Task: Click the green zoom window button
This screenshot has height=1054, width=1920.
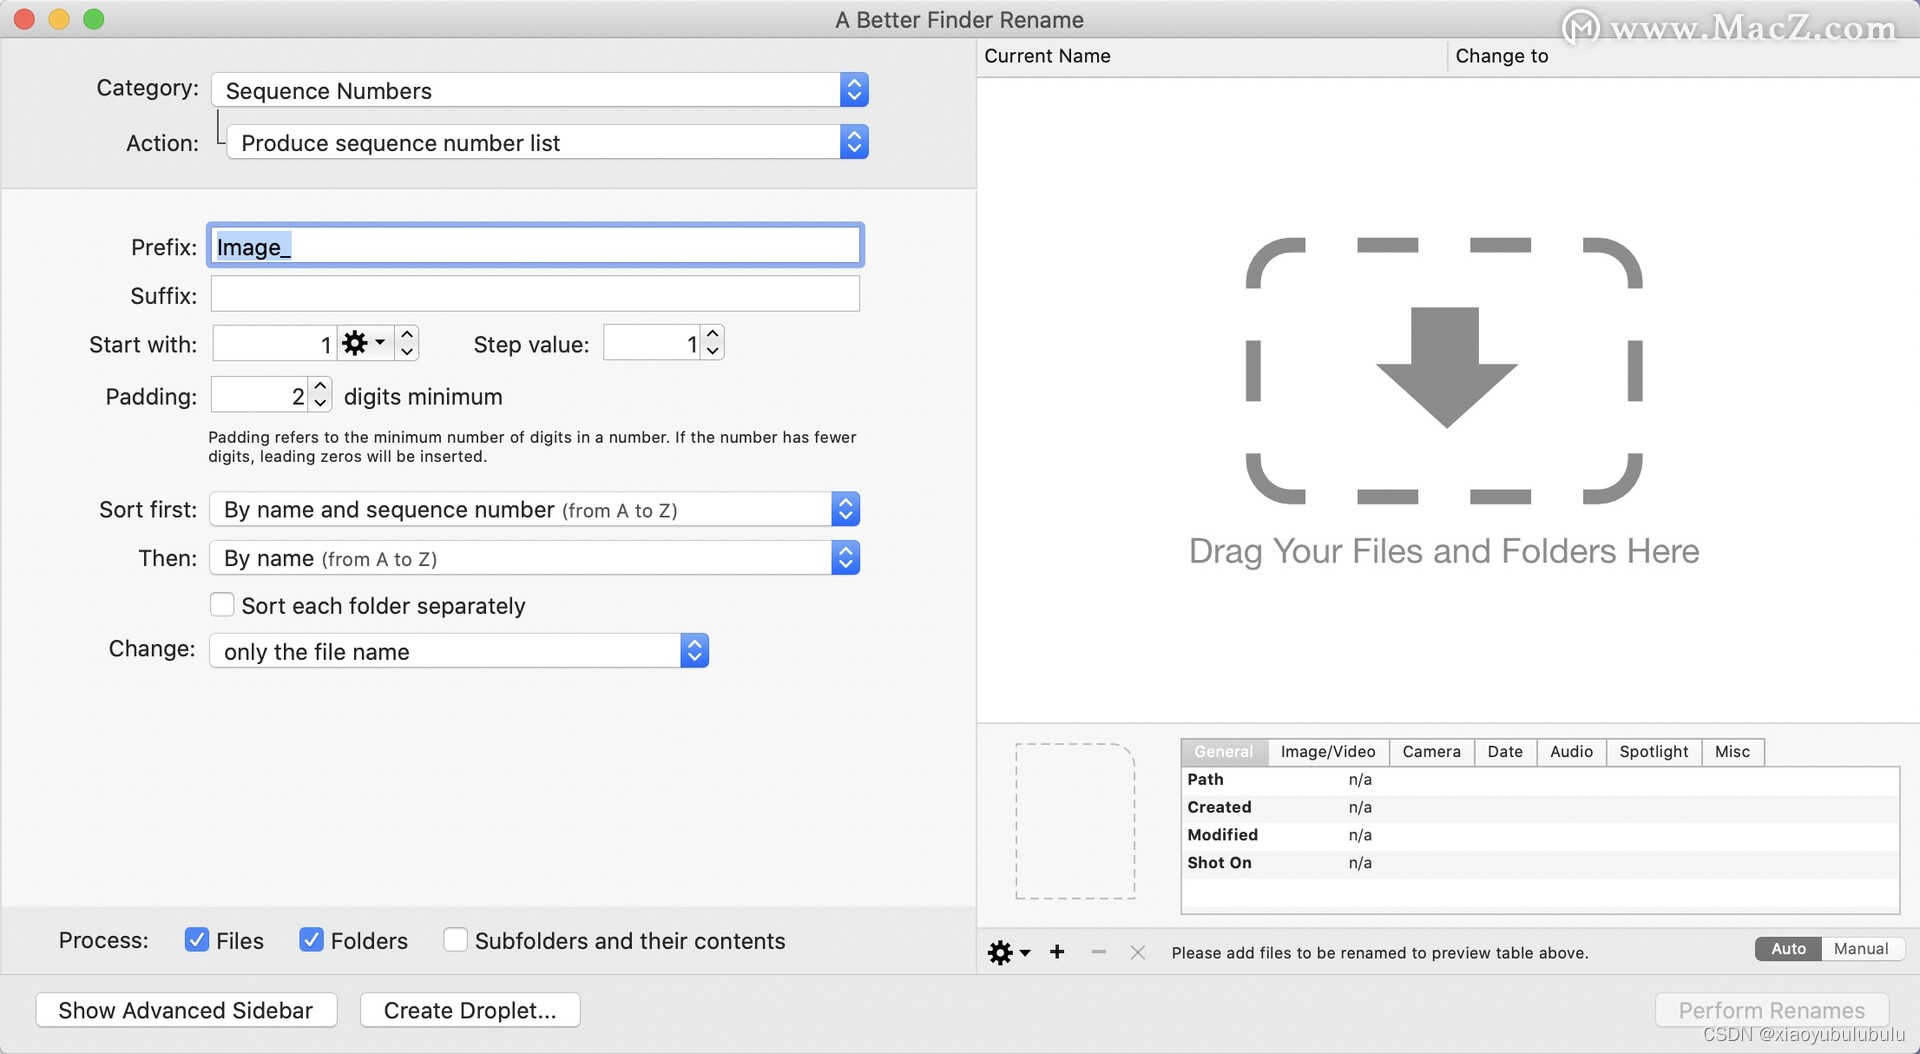Action: pos(93,19)
